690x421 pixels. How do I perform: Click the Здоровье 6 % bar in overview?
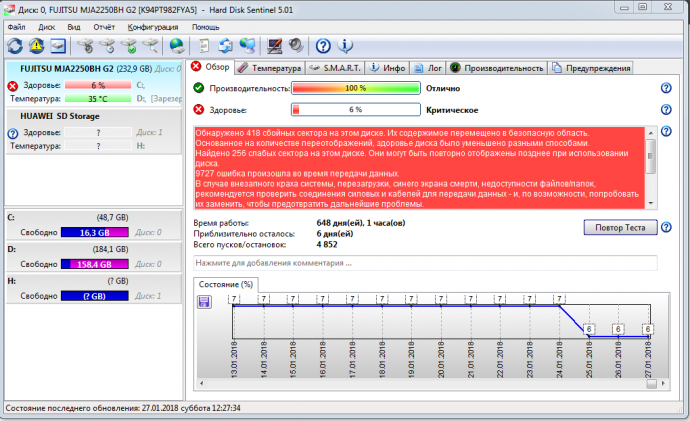click(x=356, y=110)
